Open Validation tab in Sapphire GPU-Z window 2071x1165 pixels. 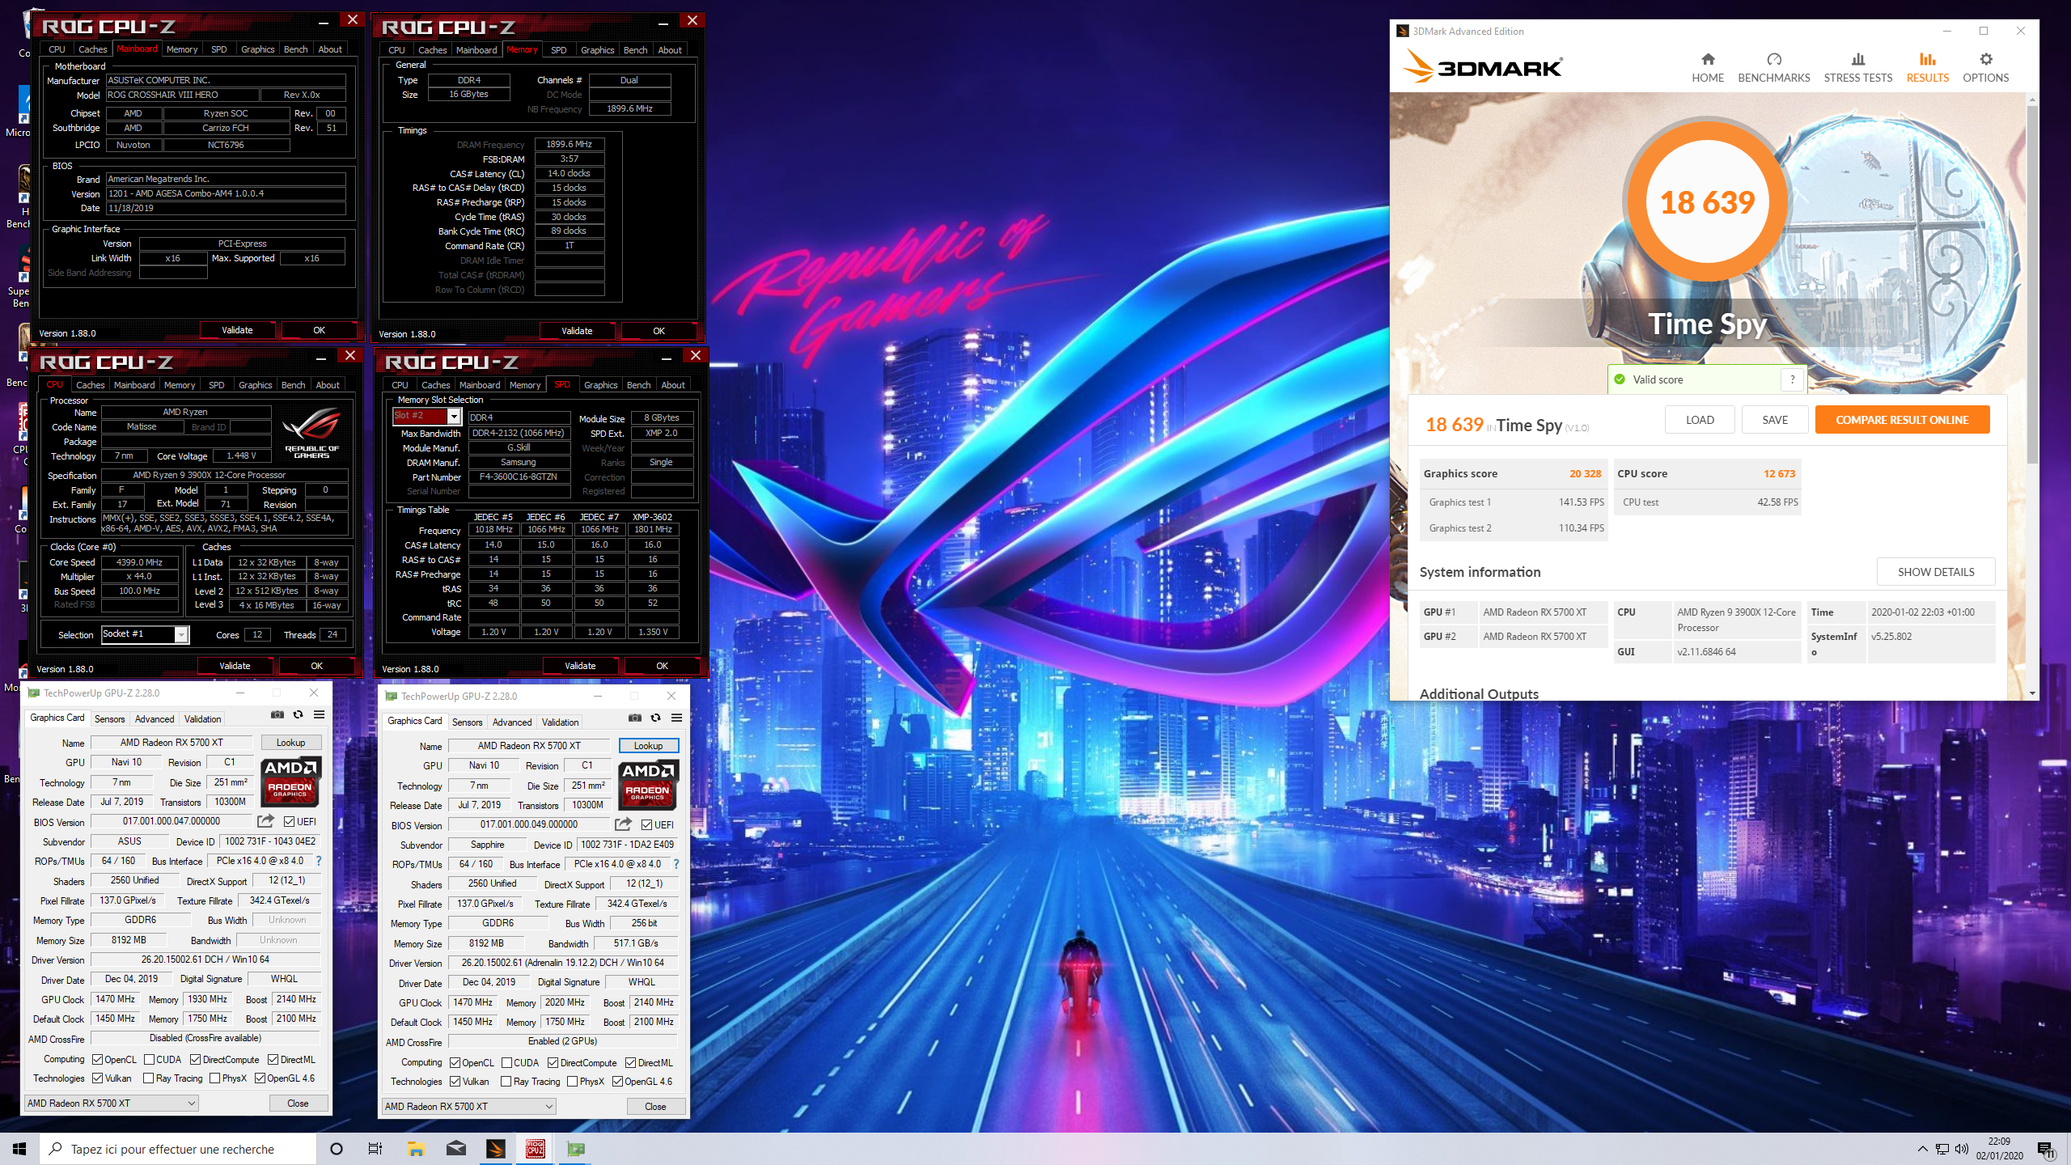(x=559, y=722)
